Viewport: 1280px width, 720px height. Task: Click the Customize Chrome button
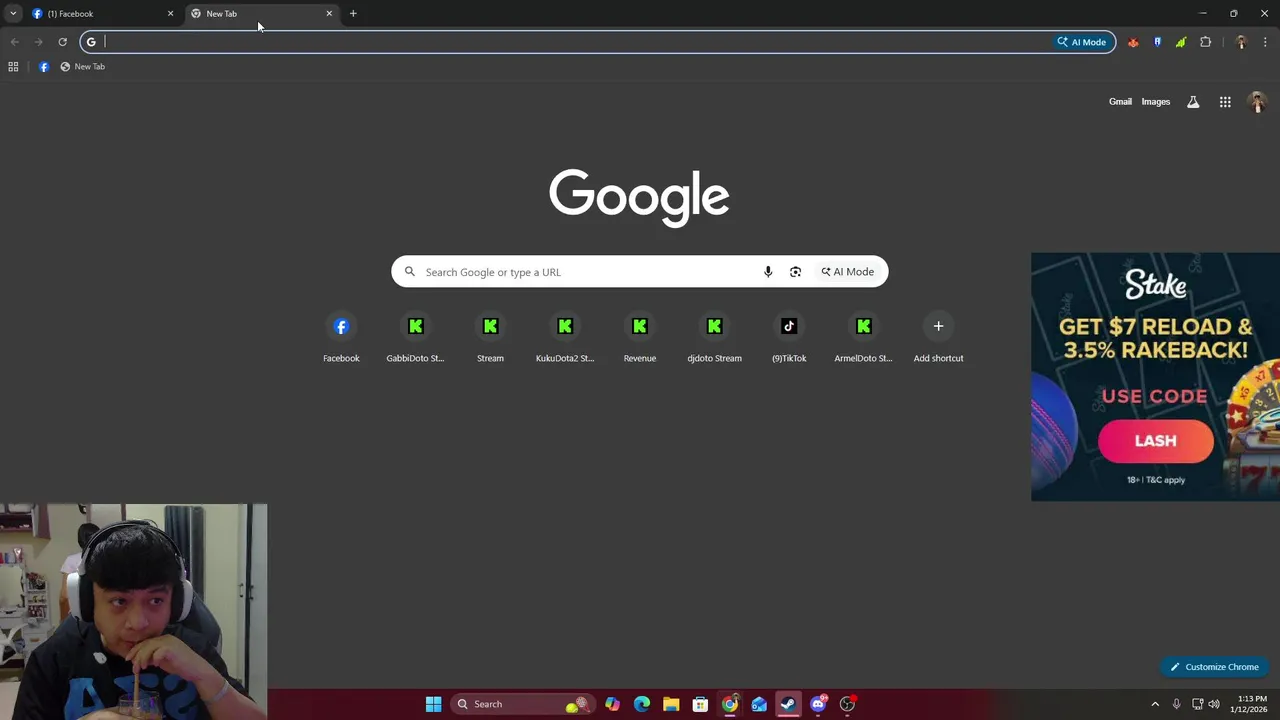(x=1214, y=667)
